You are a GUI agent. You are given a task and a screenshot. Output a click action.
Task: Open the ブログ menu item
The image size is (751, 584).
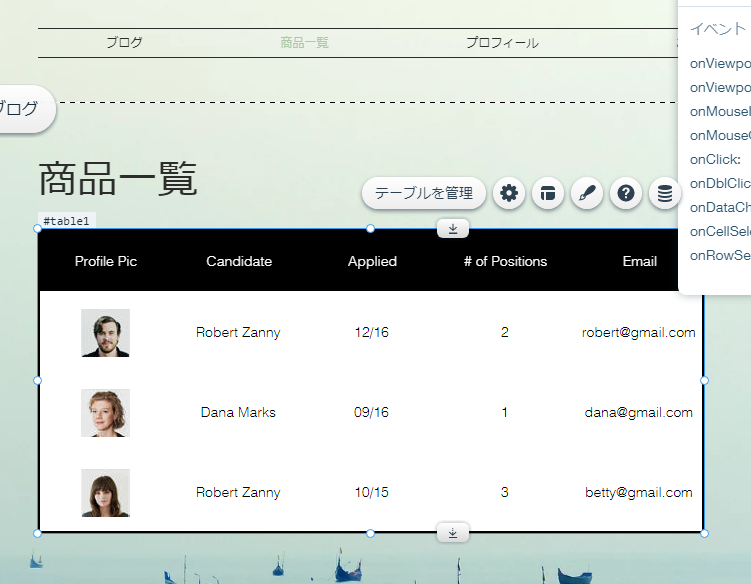[x=125, y=43]
